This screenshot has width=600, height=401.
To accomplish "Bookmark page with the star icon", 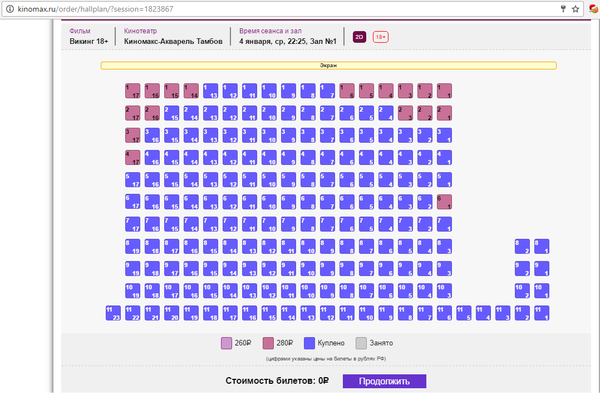I will pyautogui.click(x=576, y=8).
